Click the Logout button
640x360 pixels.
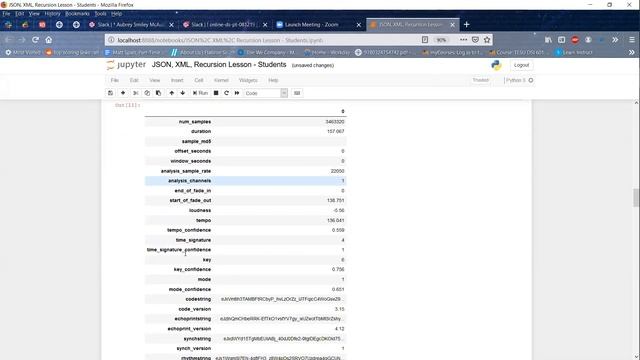tap(521, 65)
